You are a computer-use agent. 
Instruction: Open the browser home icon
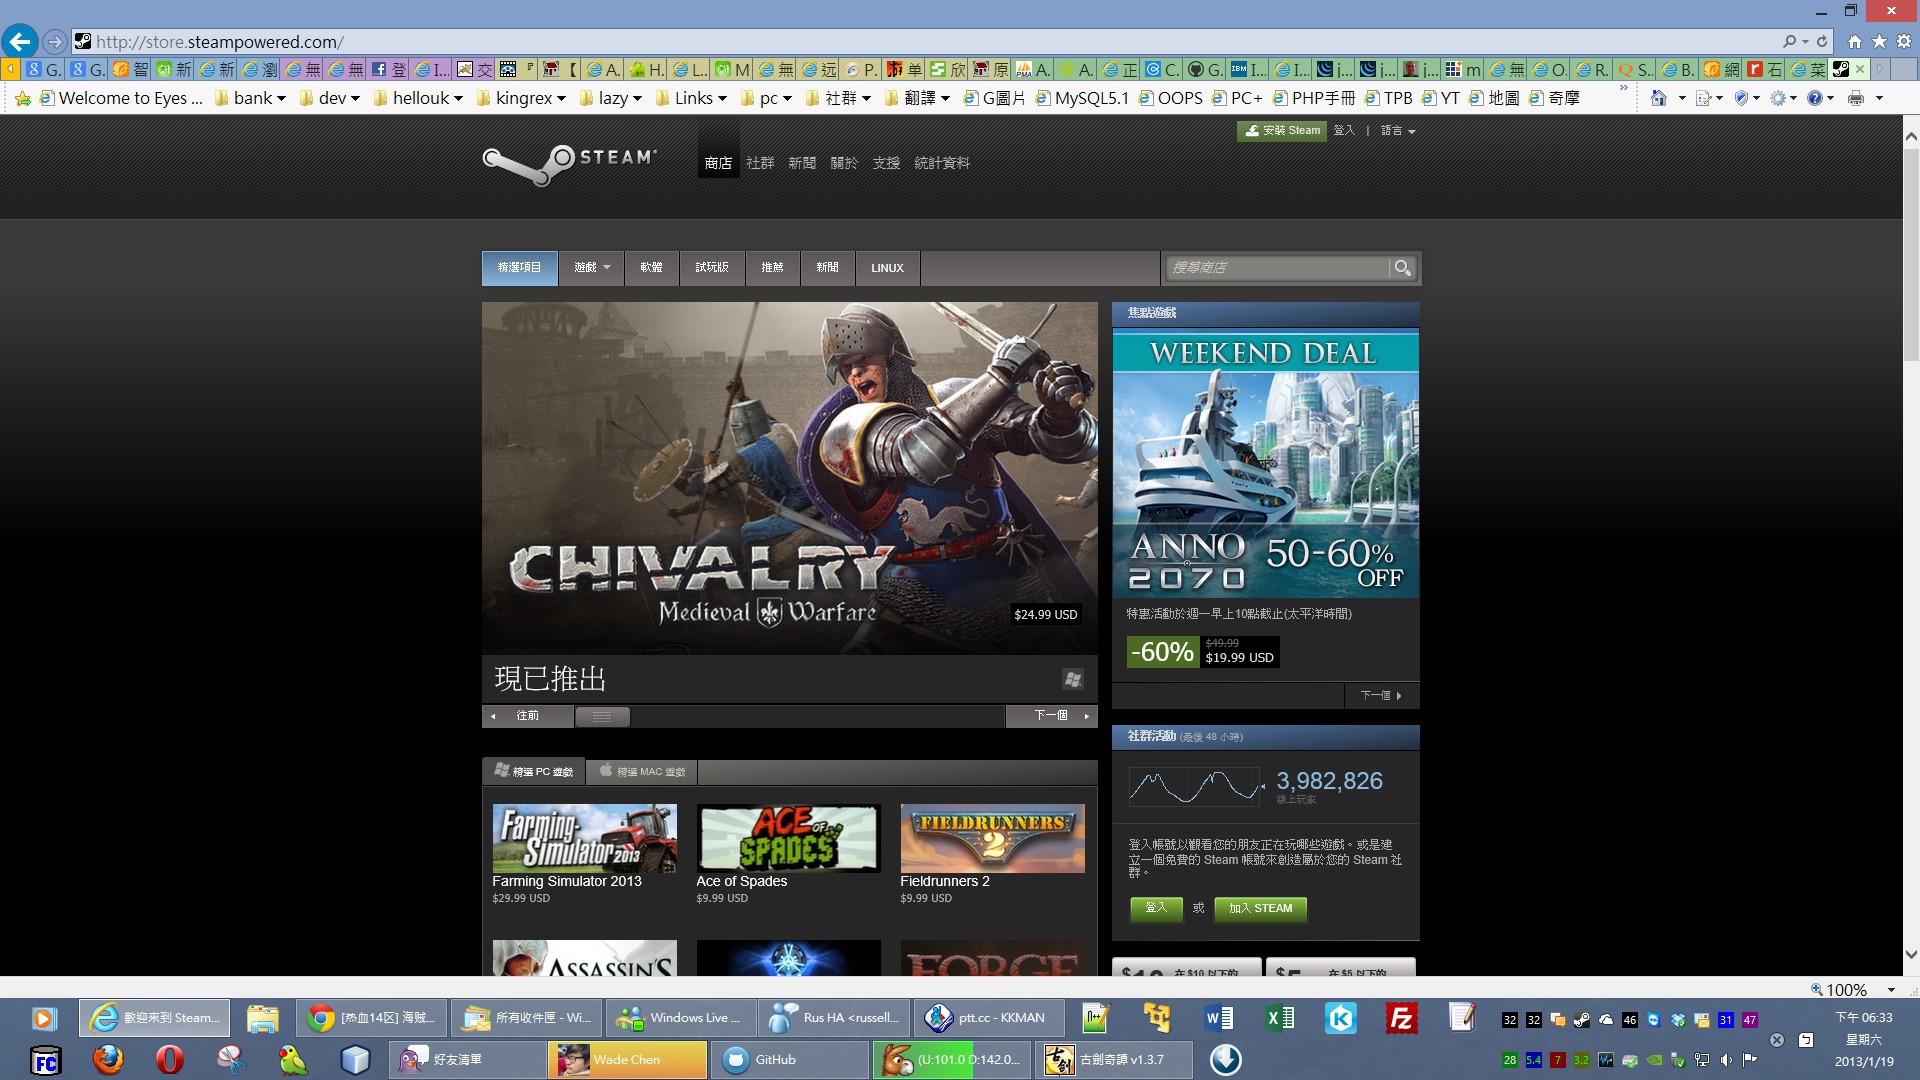tap(1854, 42)
